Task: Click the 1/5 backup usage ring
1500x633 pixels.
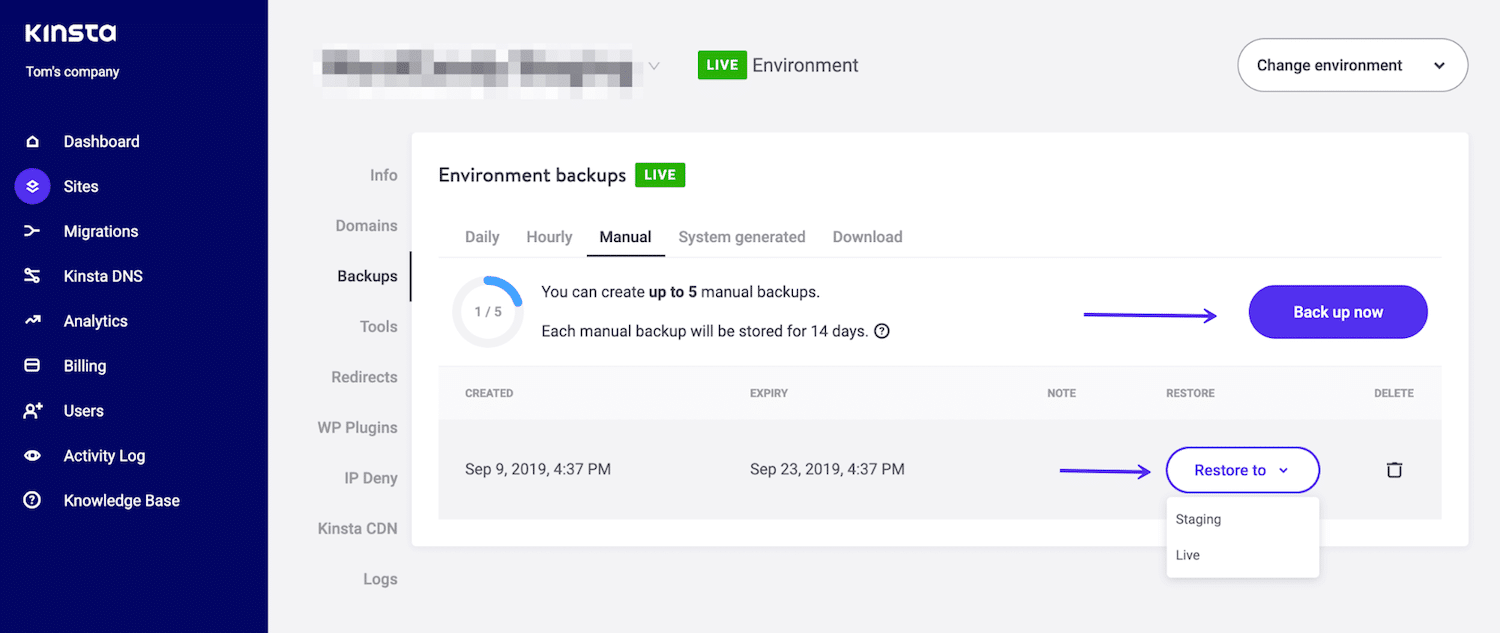Action: [x=488, y=311]
